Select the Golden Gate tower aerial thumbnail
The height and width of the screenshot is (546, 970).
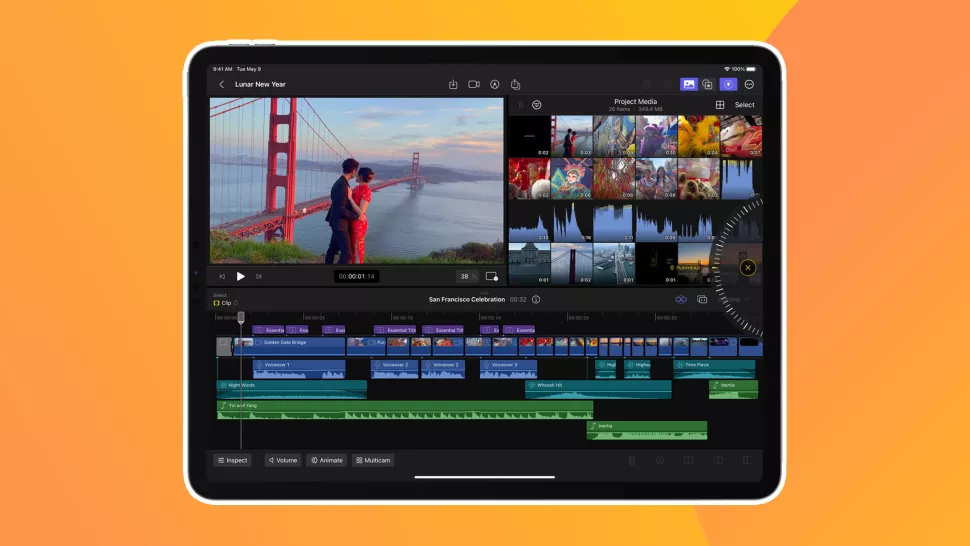point(572,264)
